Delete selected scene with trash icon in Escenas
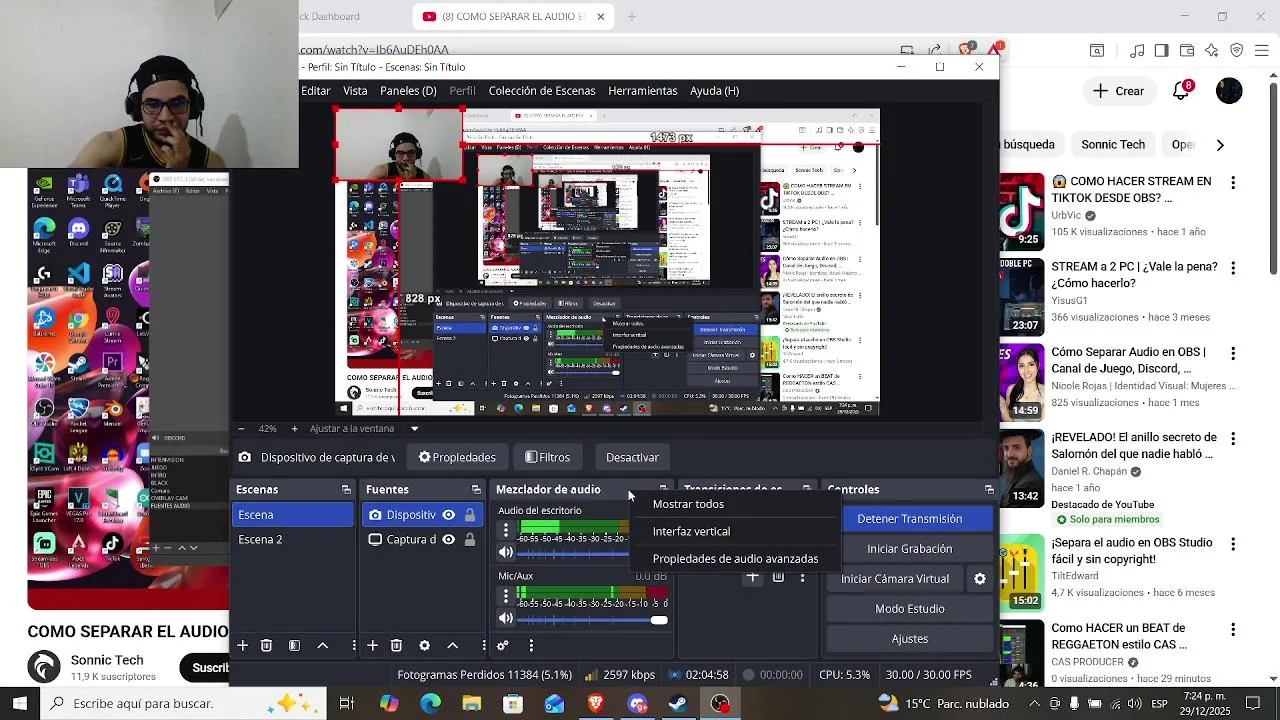 (x=266, y=646)
